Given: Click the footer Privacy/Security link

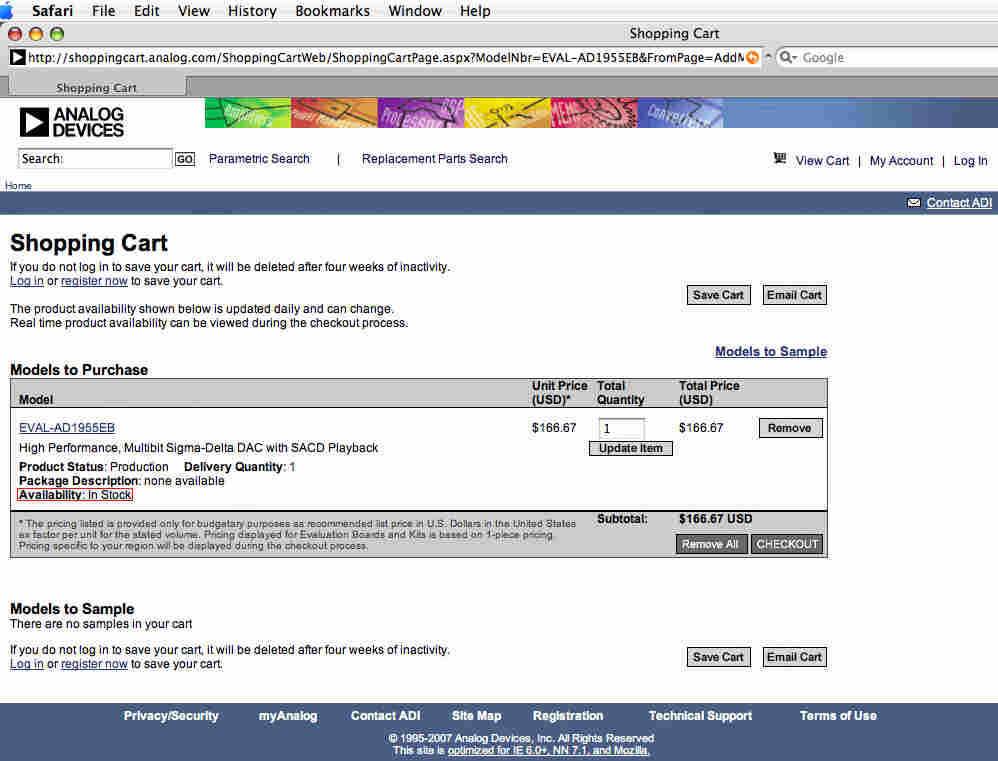Looking at the screenshot, I should (x=171, y=715).
